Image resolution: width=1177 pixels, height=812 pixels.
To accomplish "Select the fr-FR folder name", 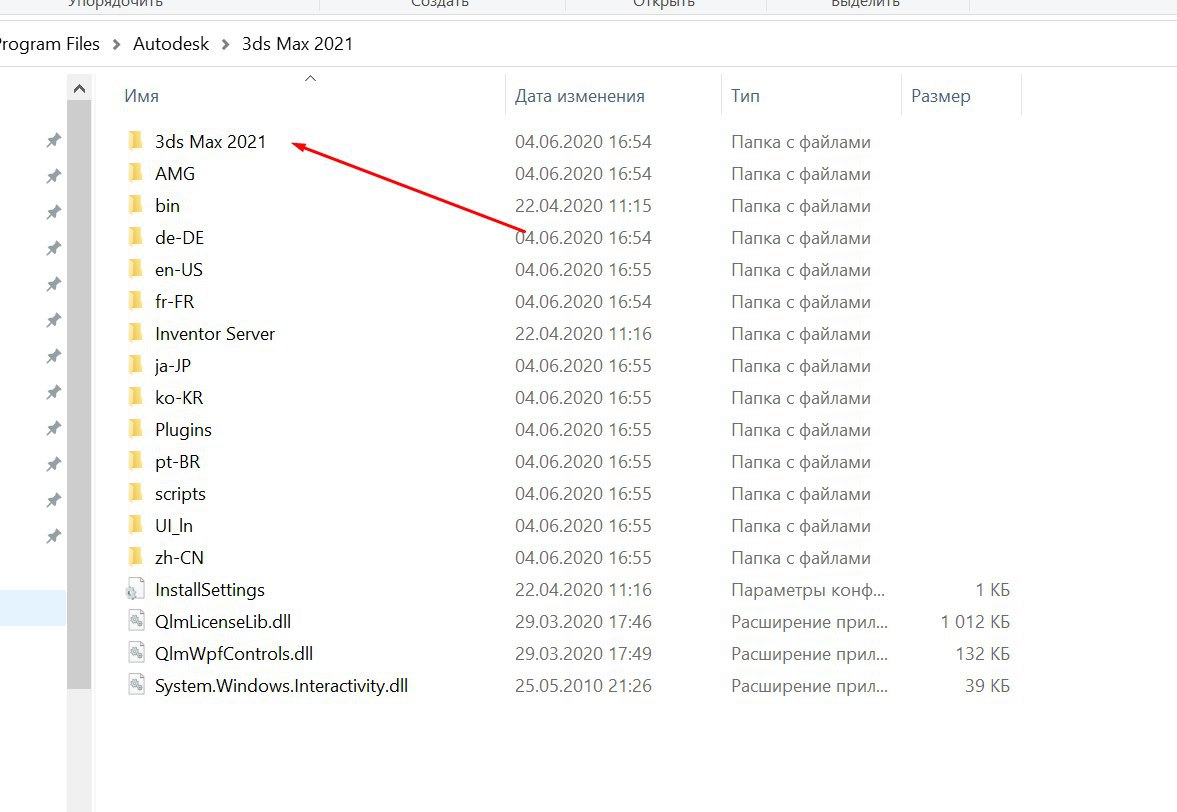I will click(174, 301).
